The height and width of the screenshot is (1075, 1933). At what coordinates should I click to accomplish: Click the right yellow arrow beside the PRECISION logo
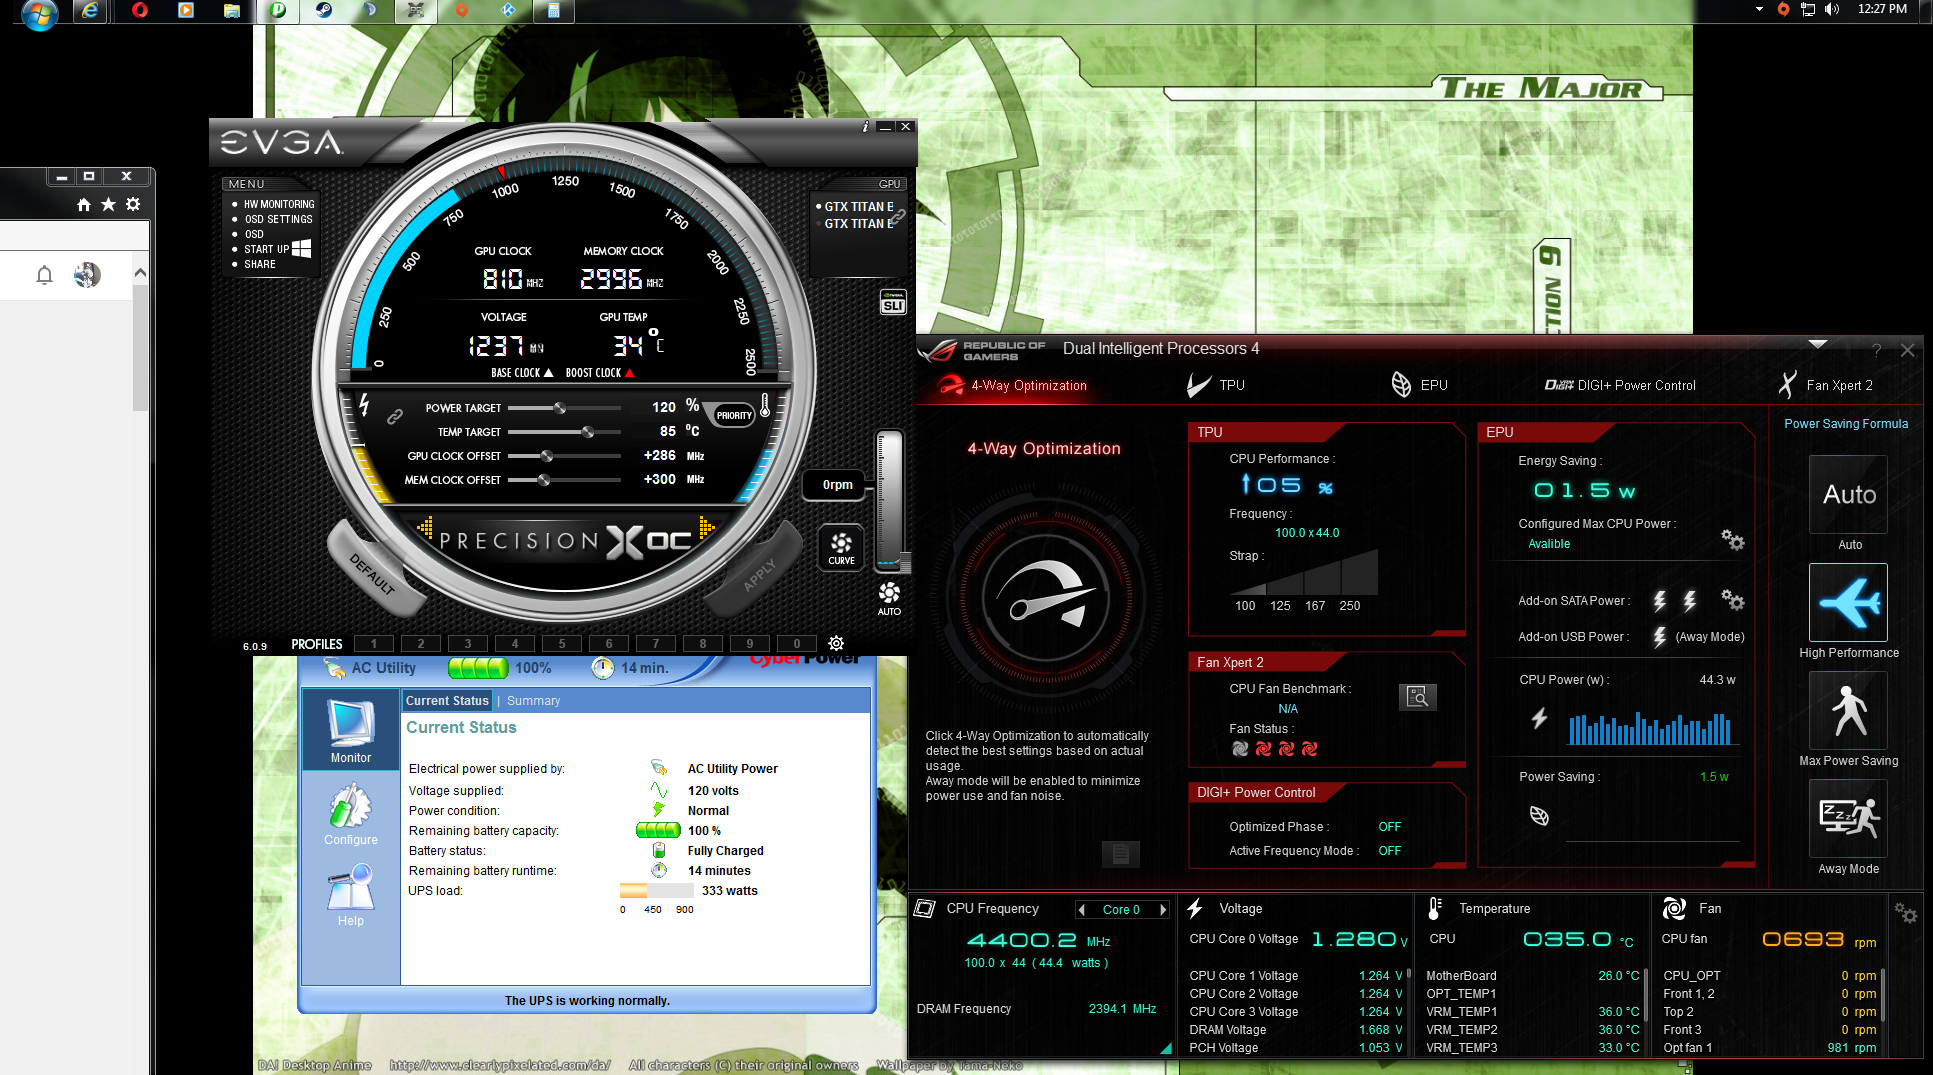pos(707,526)
